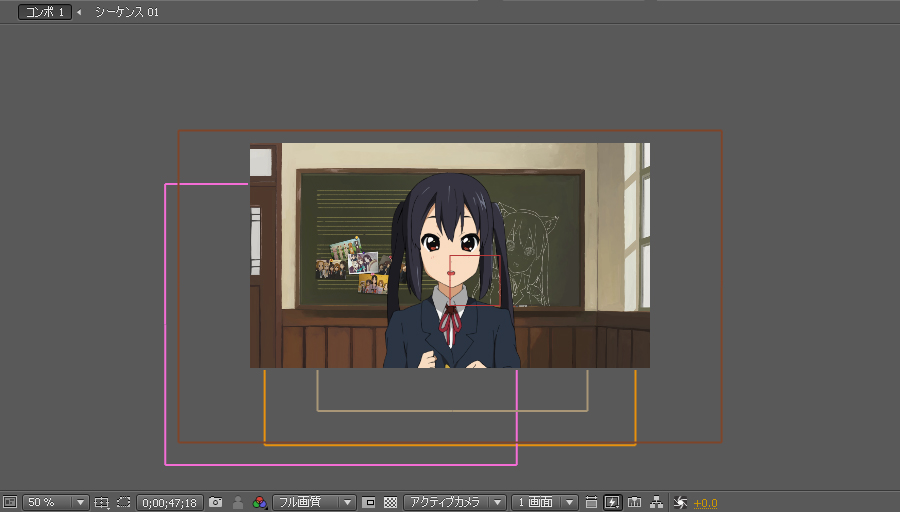Toggle the transparency grid checkerboard icon
This screenshot has width=900, height=512.
(390, 502)
